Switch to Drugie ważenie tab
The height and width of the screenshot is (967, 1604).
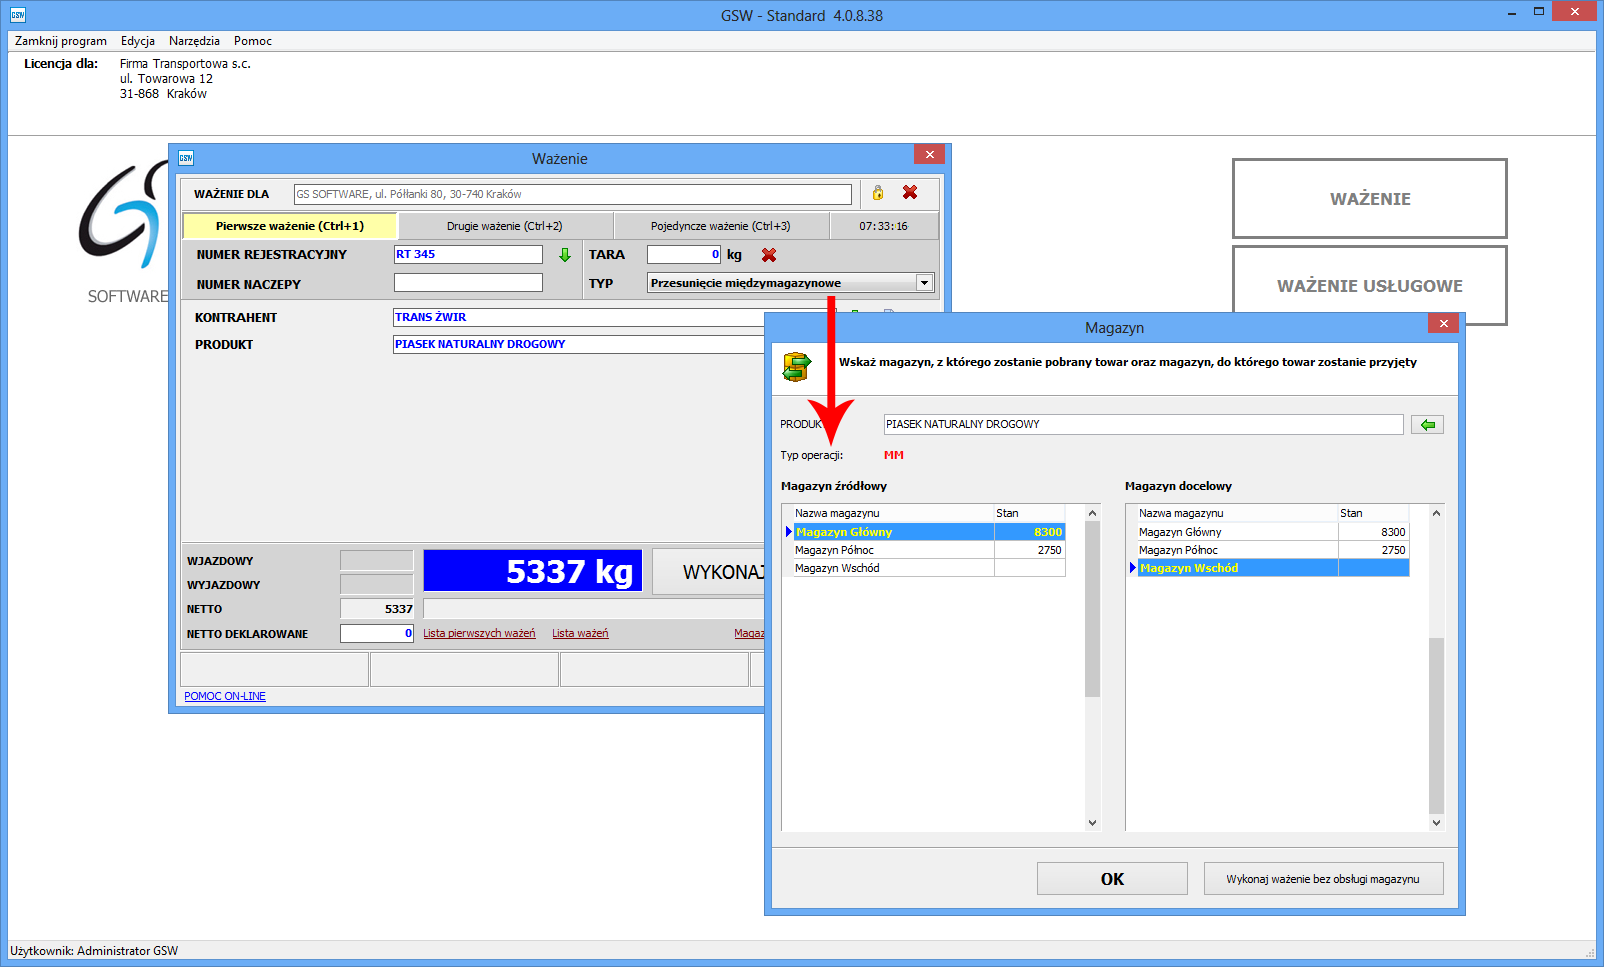[x=505, y=226]
